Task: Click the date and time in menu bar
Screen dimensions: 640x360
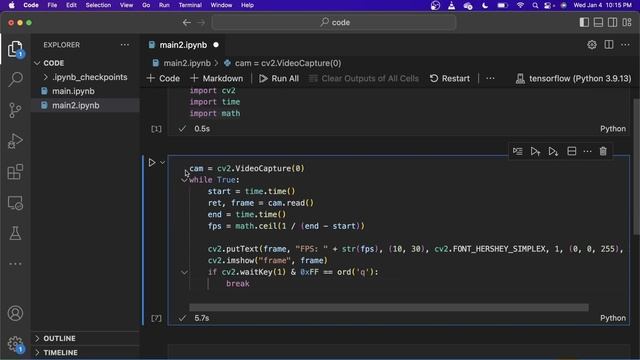Action: click(x=602, y=5)
